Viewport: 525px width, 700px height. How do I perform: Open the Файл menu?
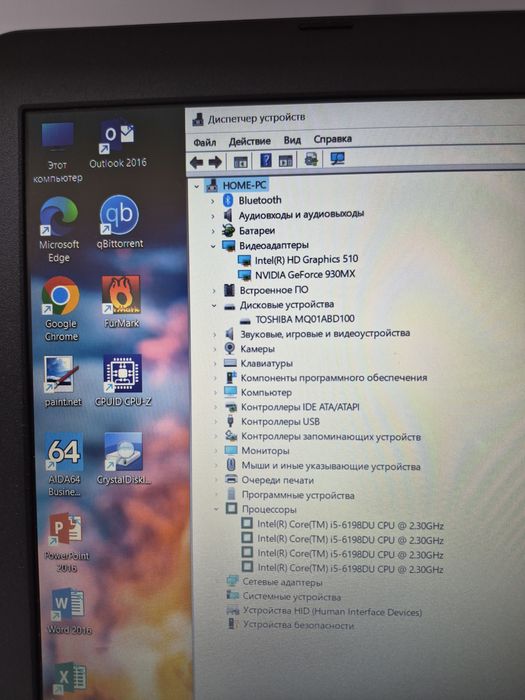pos(204,142)
